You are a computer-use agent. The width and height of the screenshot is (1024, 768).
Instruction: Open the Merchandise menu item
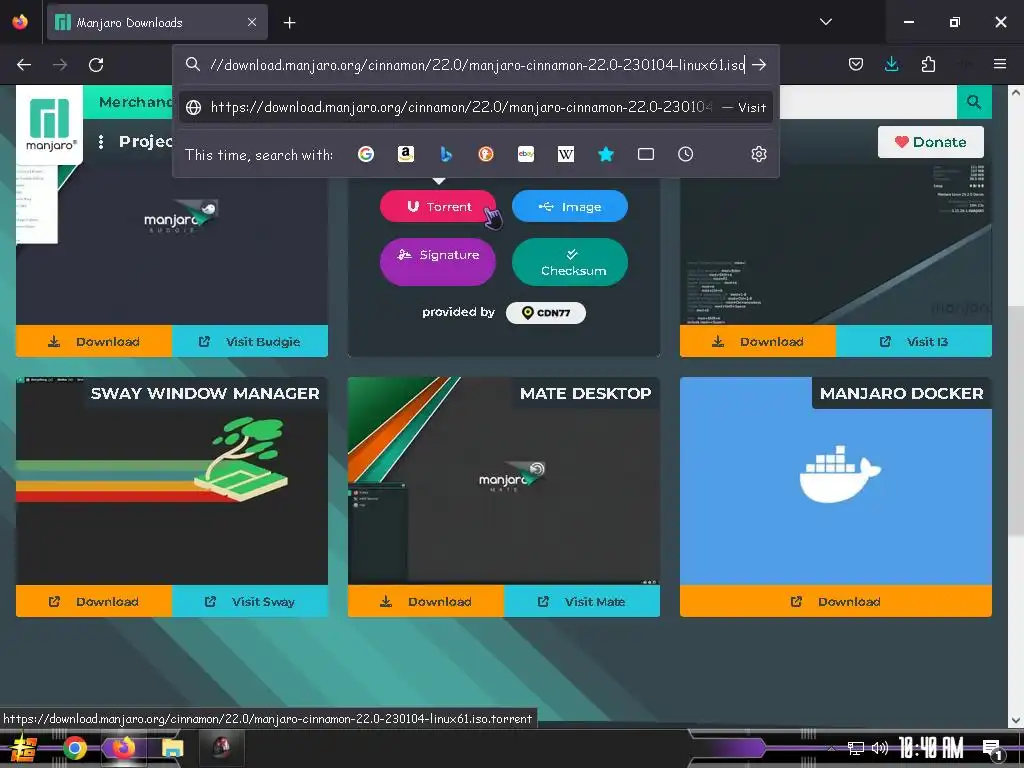(x=136, y=102)
